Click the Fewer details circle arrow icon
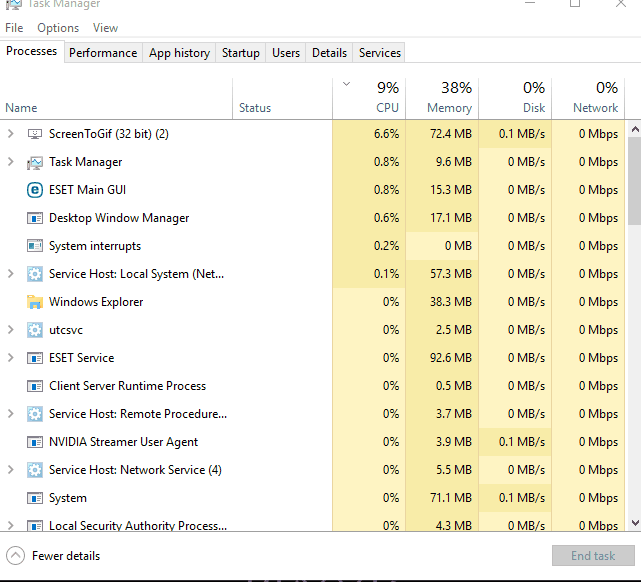This screenshot has width=641, height=582. click(16, 556)
